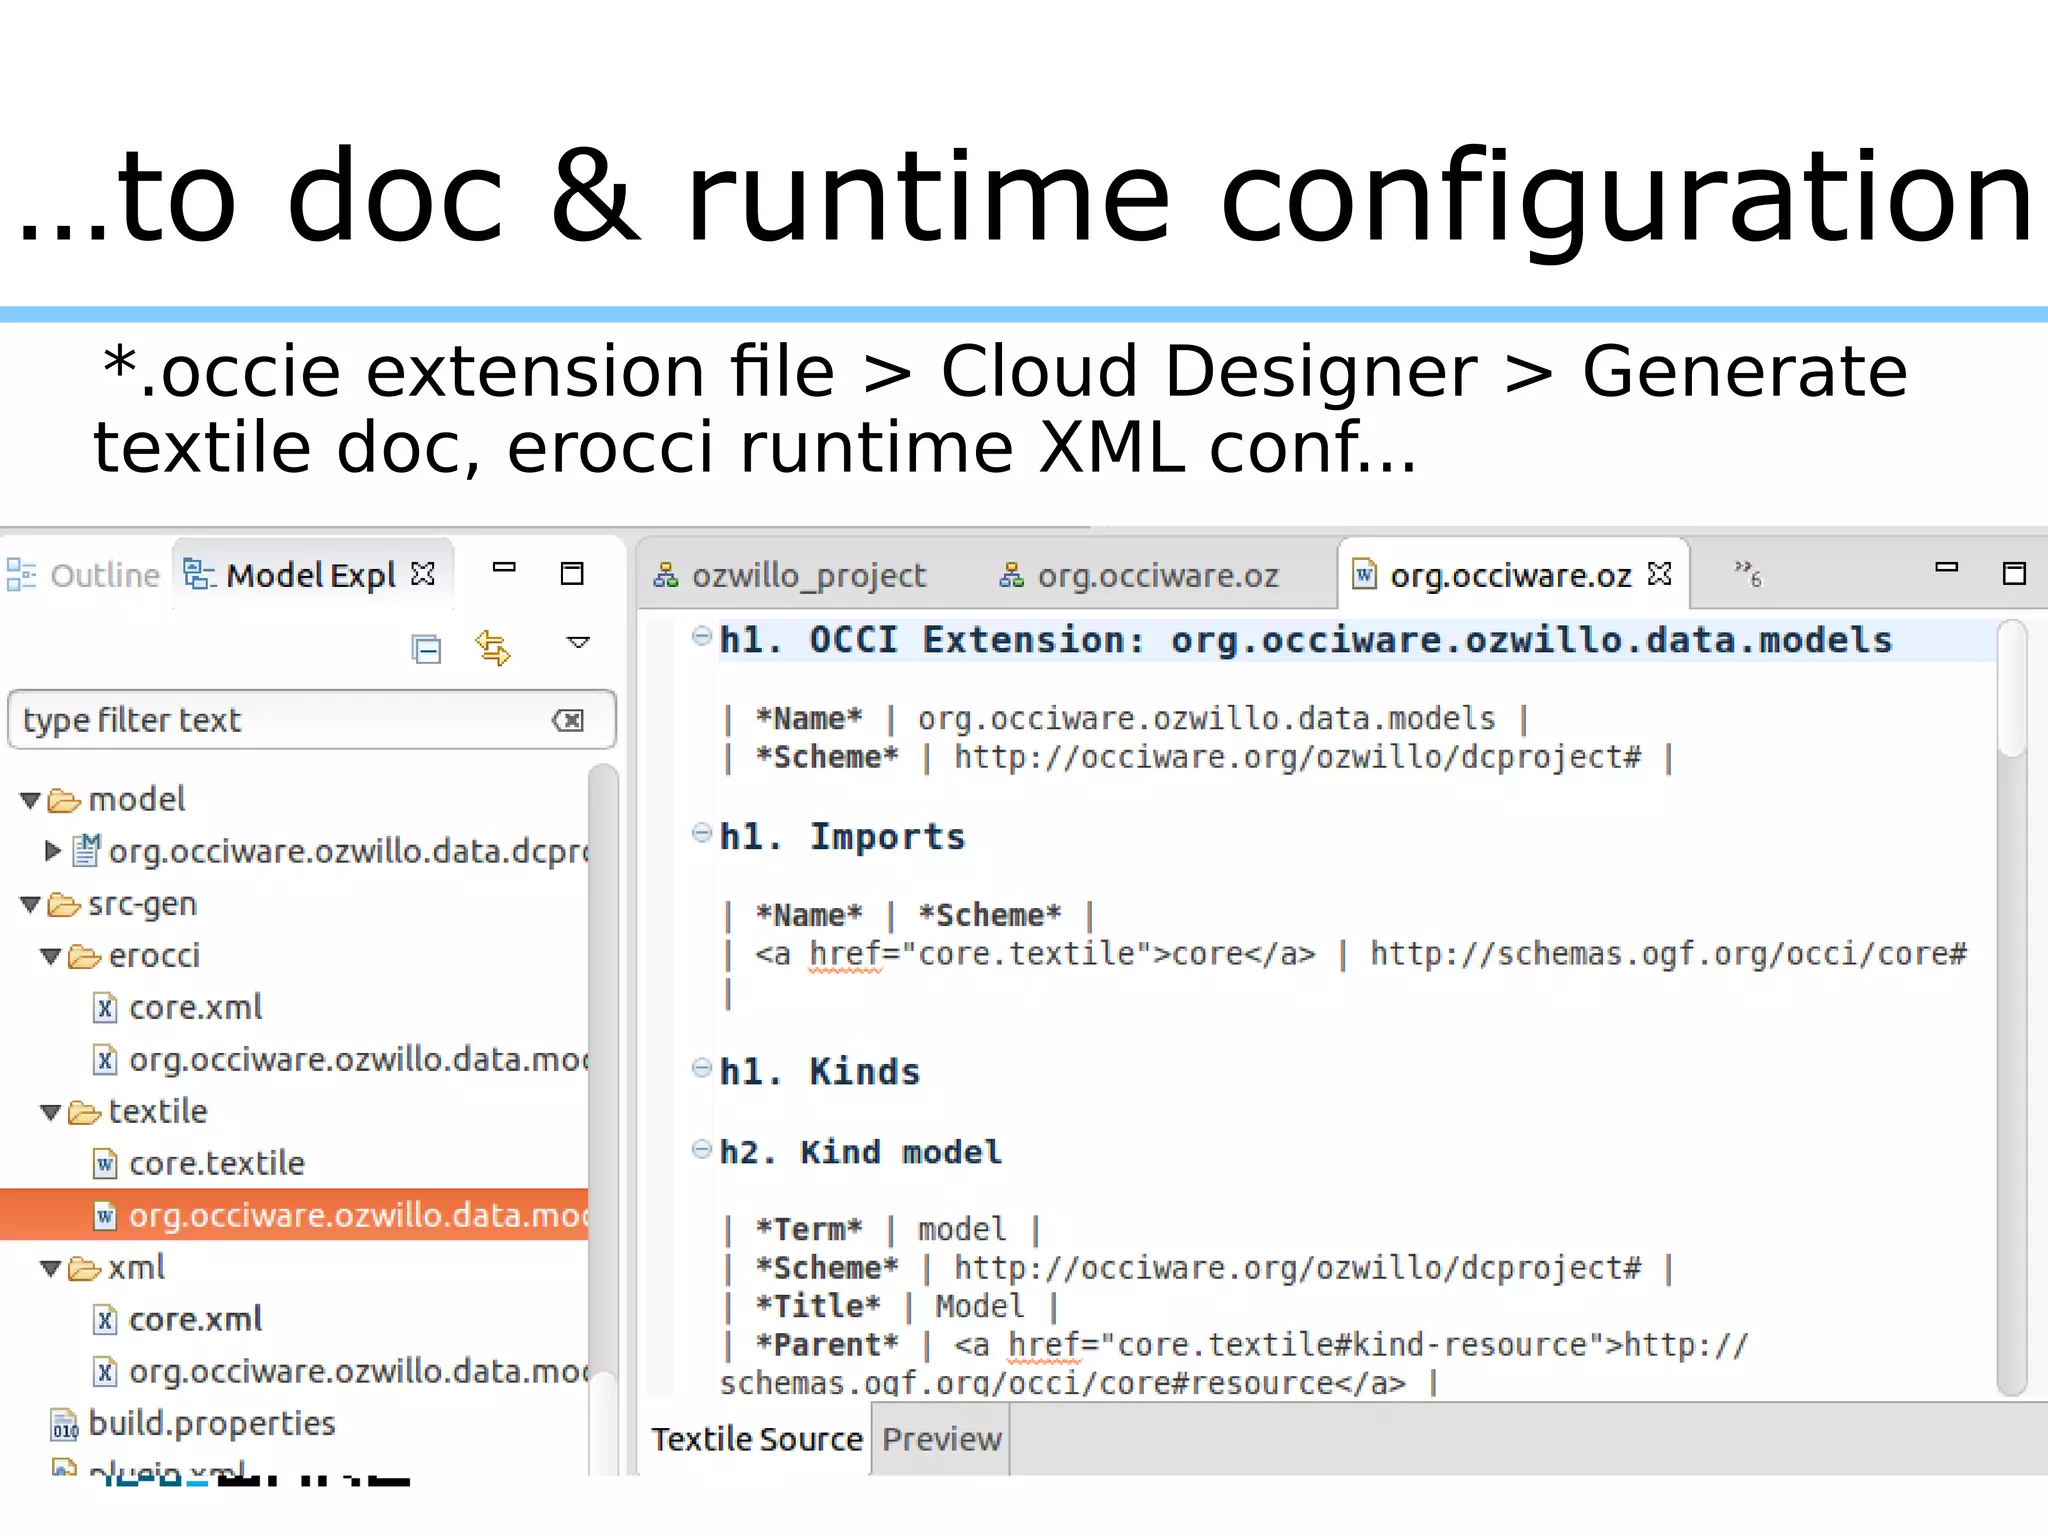Open the view menu dropdown arrow
The height and width of the screenshot is (1536, 2048).
[578, 642]
